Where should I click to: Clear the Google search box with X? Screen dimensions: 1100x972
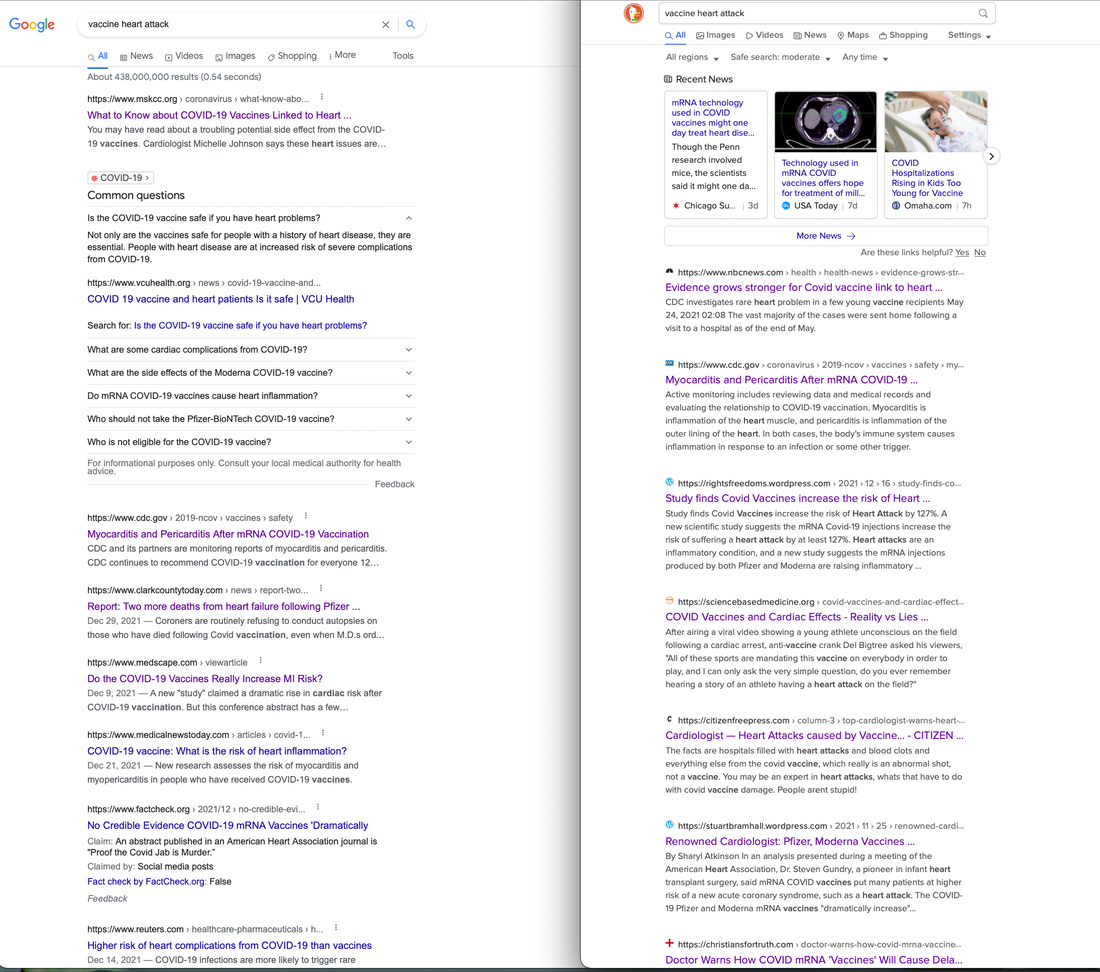pos(386,25)
